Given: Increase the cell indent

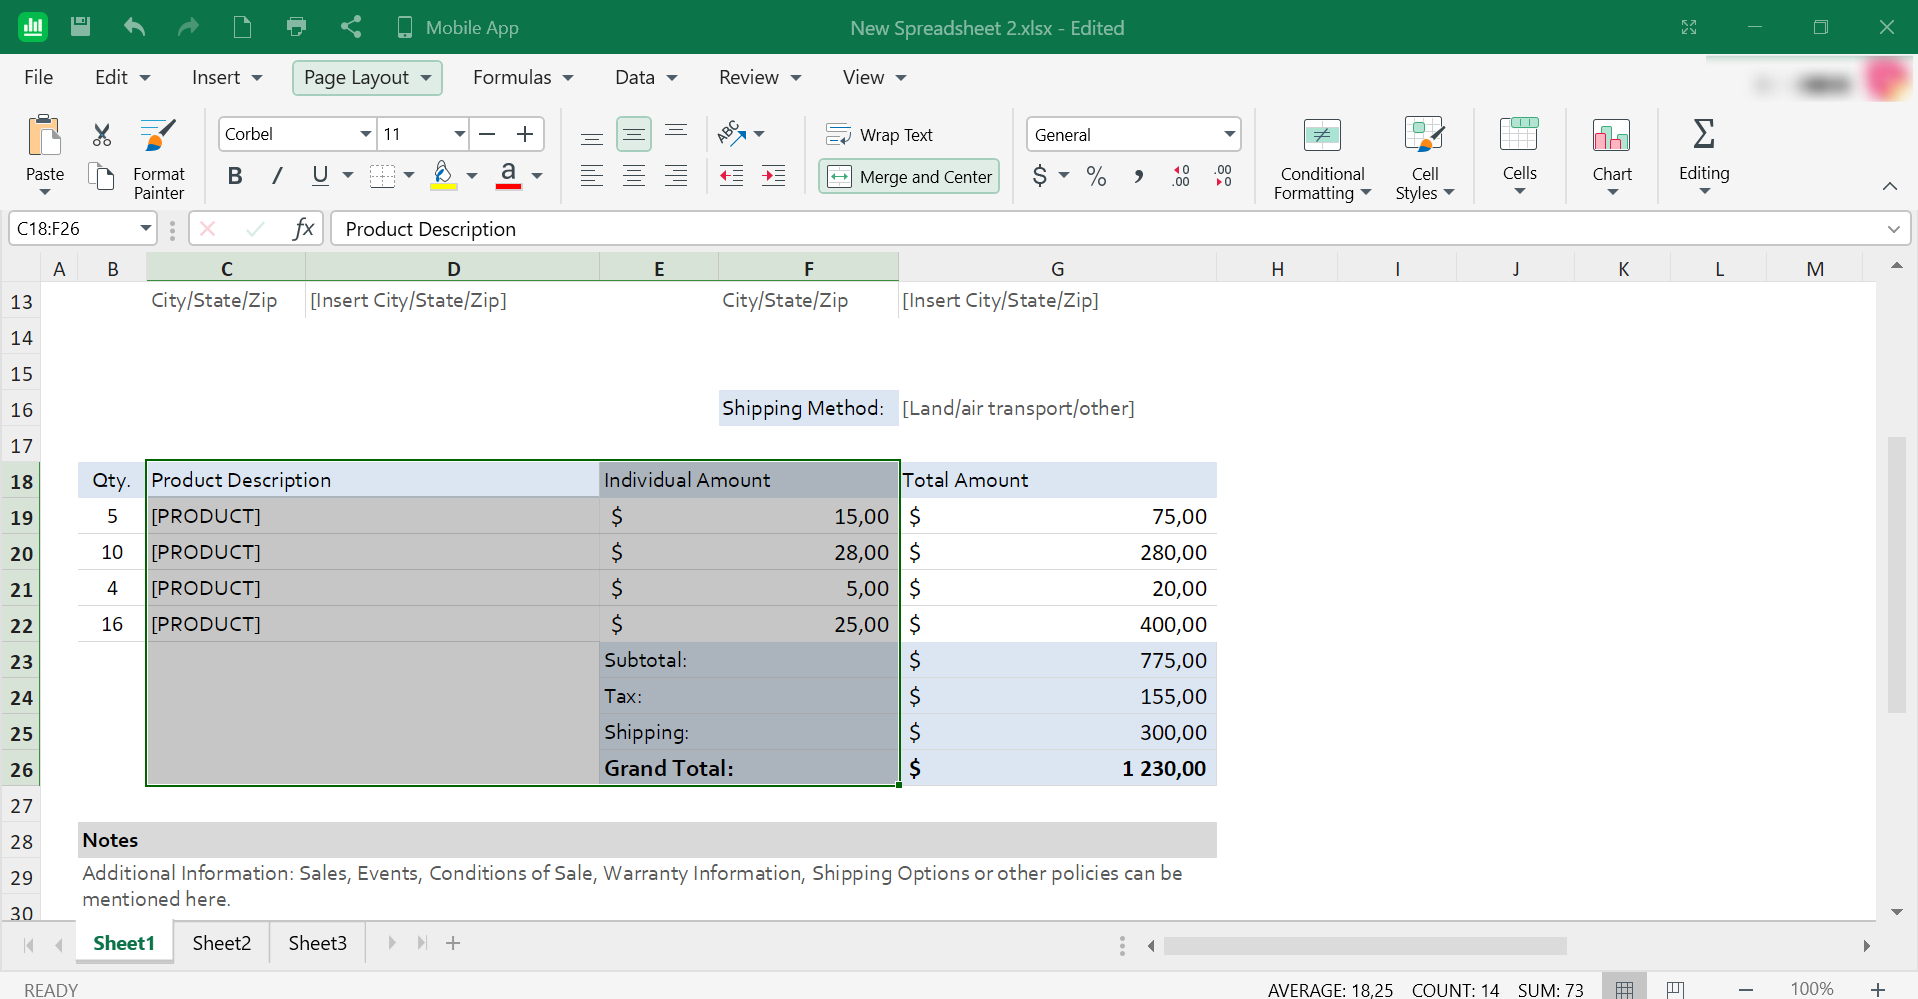Looking at the screenshot, I should (x=774, y=176).
